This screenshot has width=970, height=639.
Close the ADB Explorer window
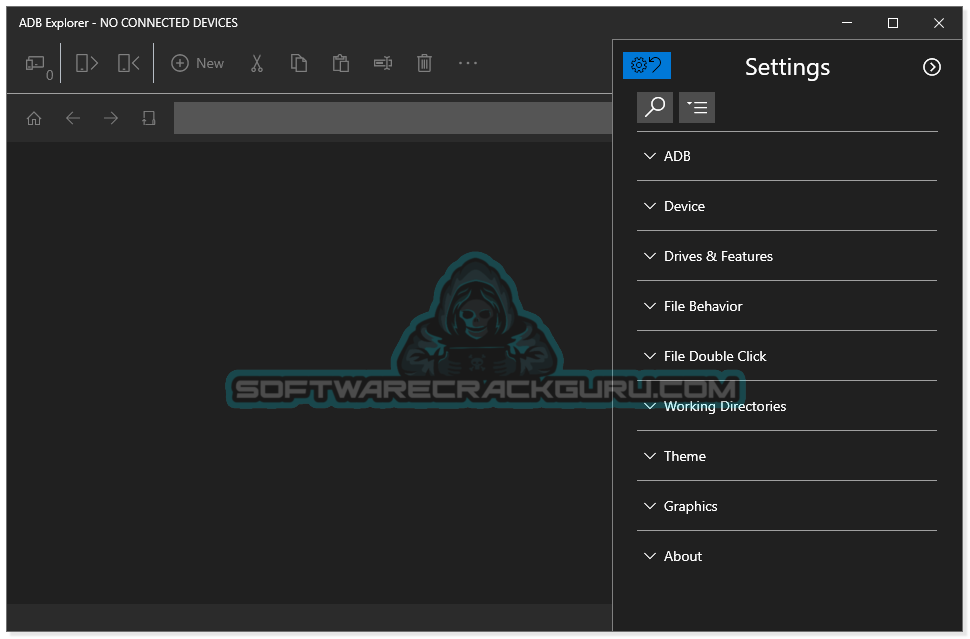tap(938, 23)
